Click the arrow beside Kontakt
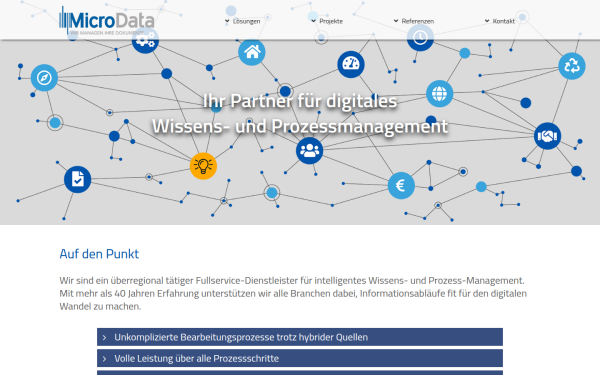The height and width of the screenshot is (375, 600). point(487,21)
